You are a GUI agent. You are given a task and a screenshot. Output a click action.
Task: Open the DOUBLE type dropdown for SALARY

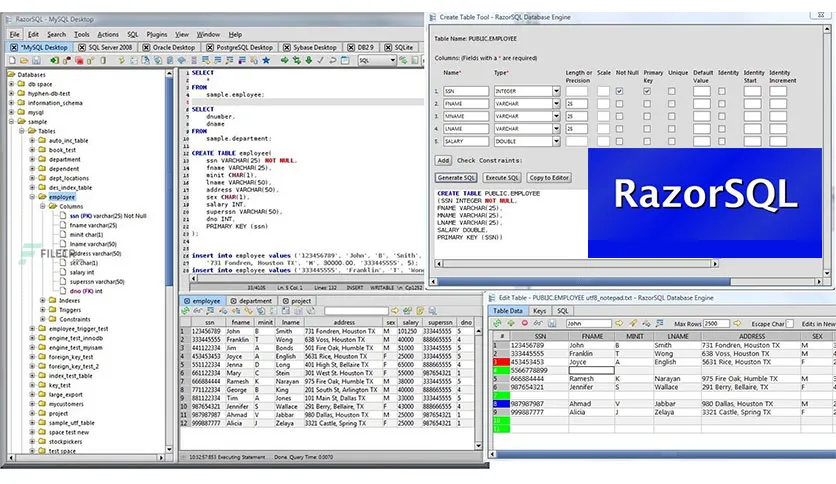coord(556,141)
